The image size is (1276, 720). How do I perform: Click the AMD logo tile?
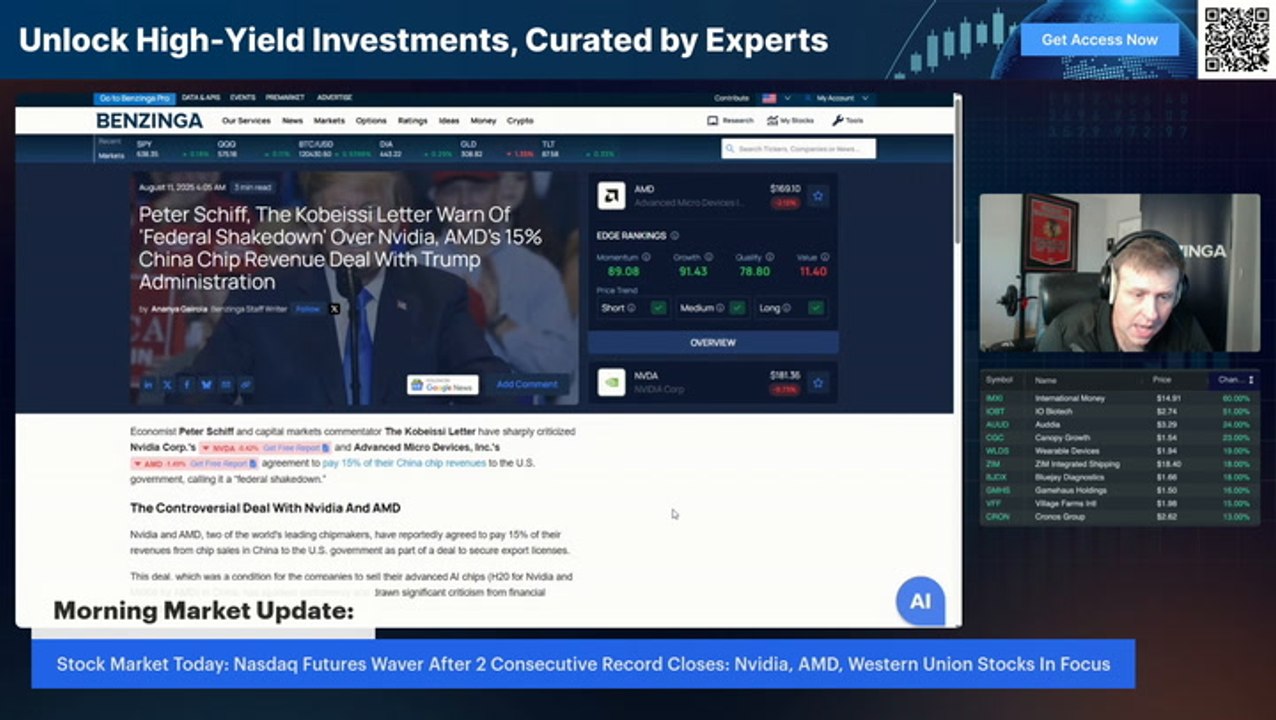tap(611, 196)
